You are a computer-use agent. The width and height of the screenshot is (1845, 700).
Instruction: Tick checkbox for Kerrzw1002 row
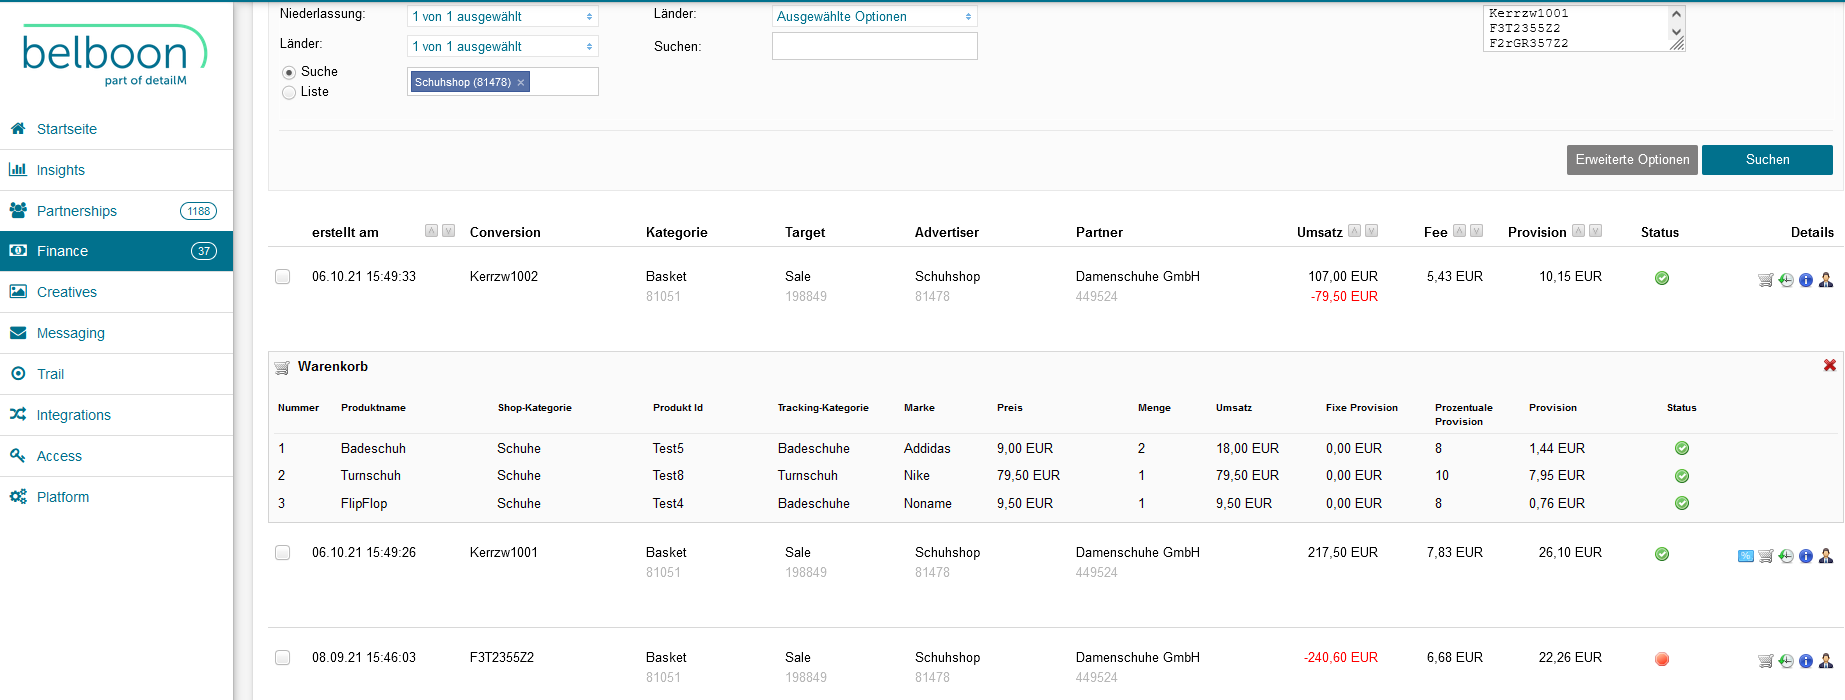click(x=283, y=277)
